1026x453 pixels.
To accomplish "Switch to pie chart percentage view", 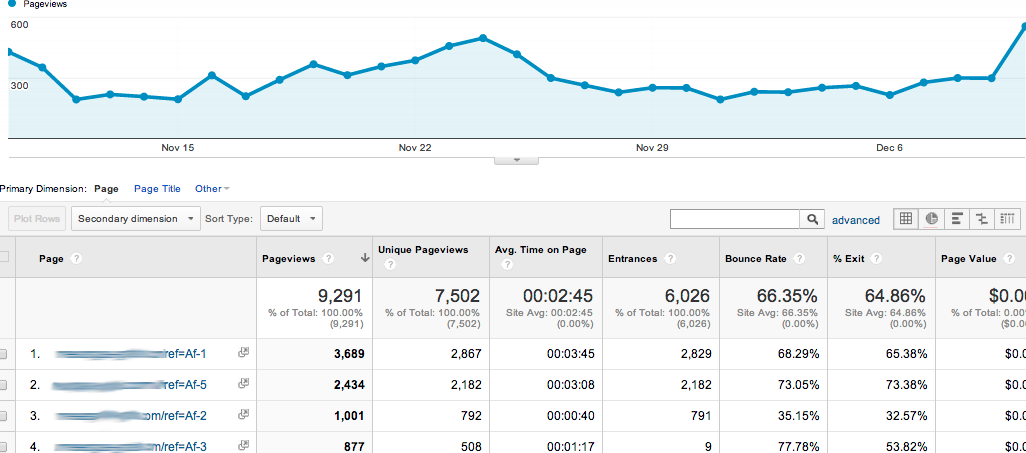I will (932, 219).
